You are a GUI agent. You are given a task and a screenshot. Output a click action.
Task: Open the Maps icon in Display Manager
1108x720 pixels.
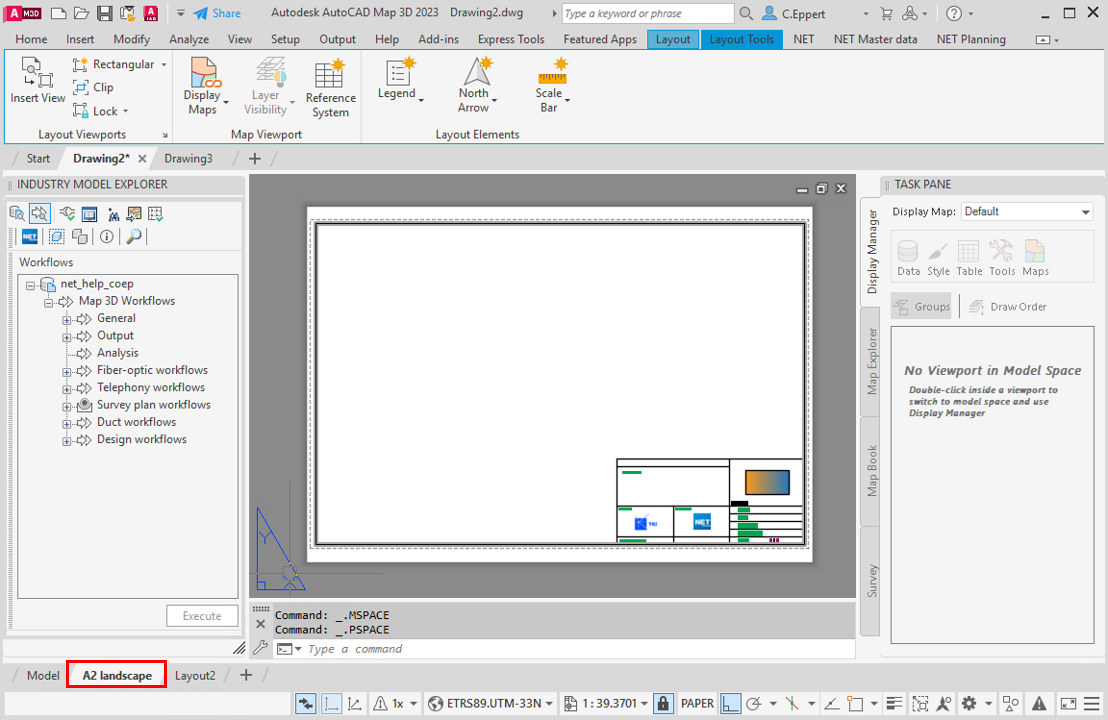(1035, 258)
